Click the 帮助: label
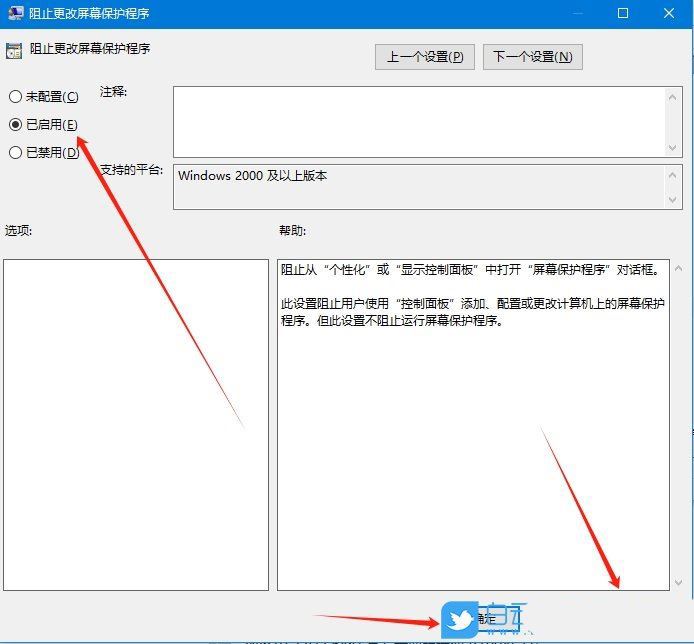 [x=292, y=231]
